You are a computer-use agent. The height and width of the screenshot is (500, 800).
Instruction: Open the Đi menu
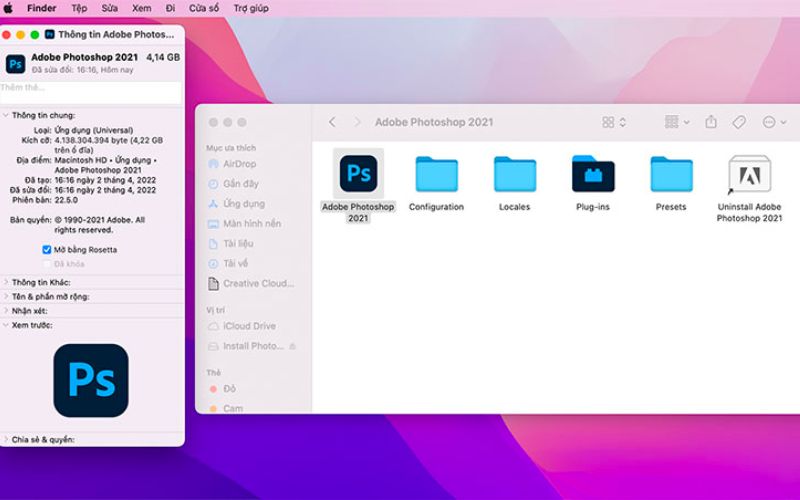point(170,8)
